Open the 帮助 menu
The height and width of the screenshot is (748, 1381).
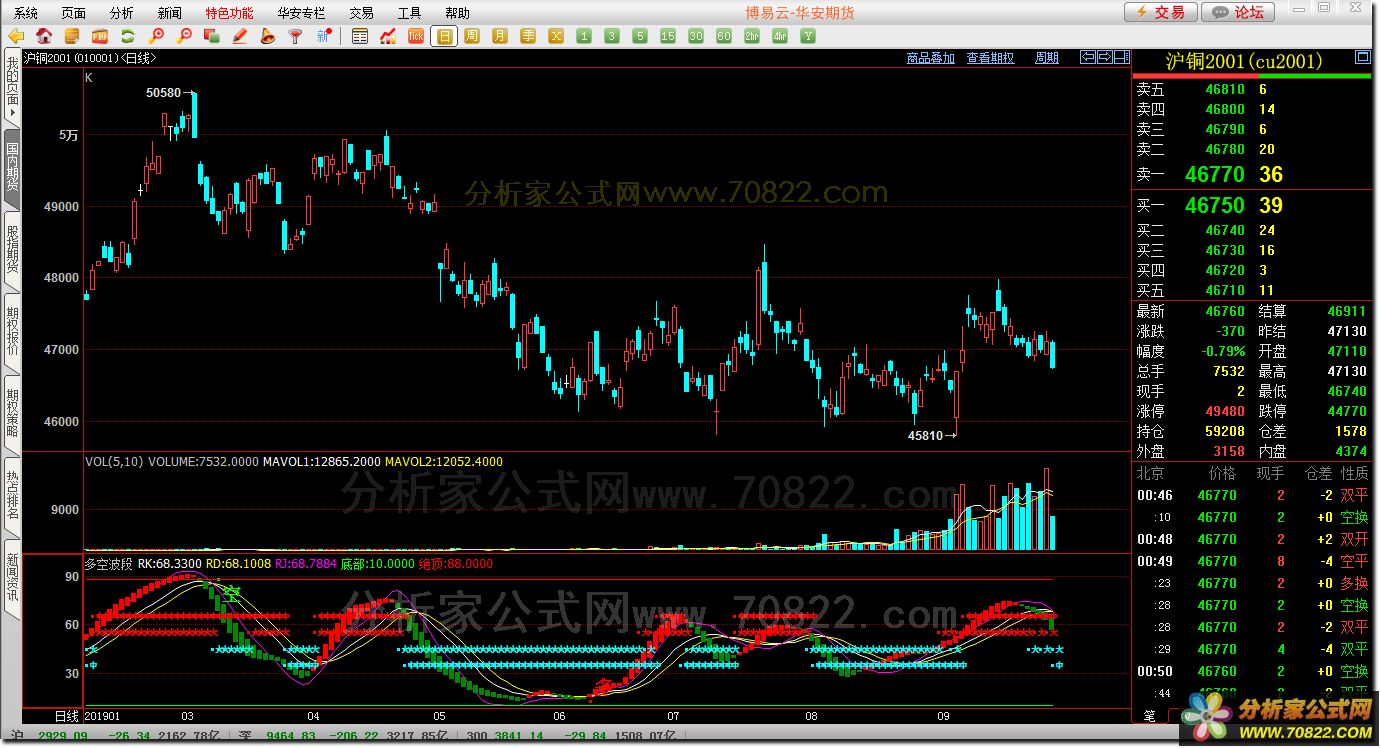tap(457, 13)
